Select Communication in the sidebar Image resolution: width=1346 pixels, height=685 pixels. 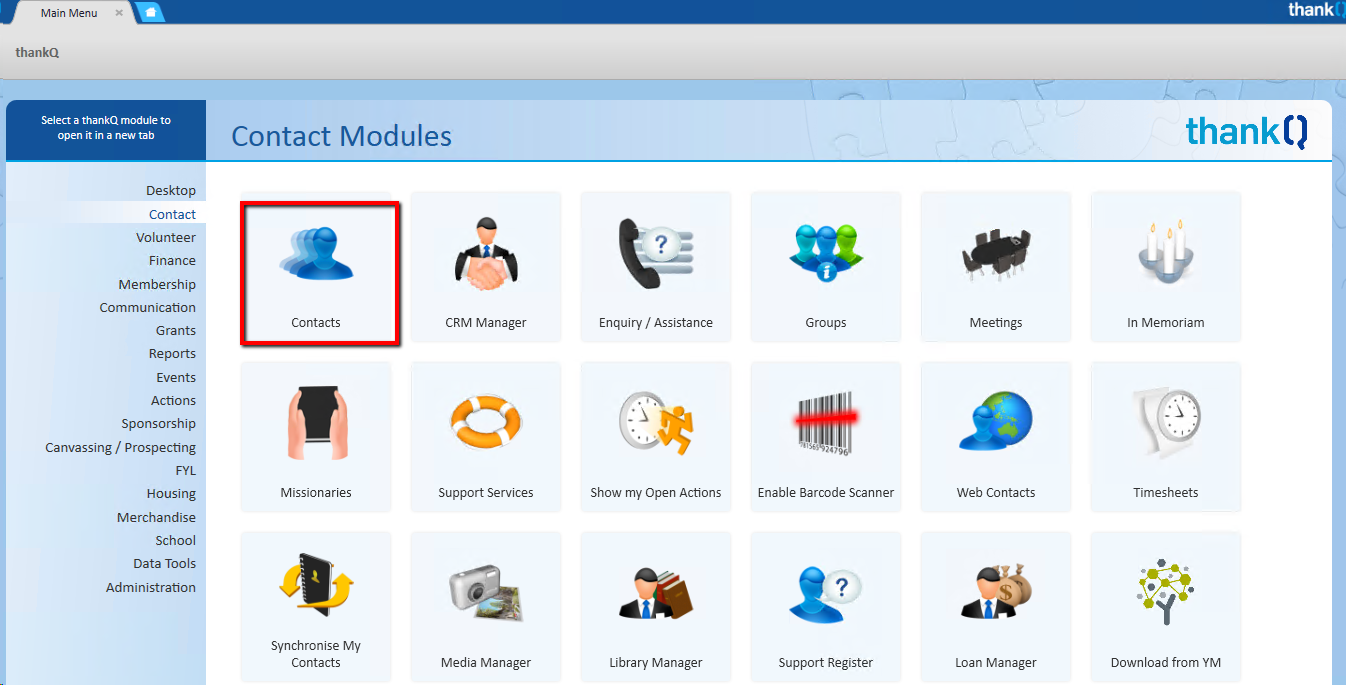pos(148,307)
